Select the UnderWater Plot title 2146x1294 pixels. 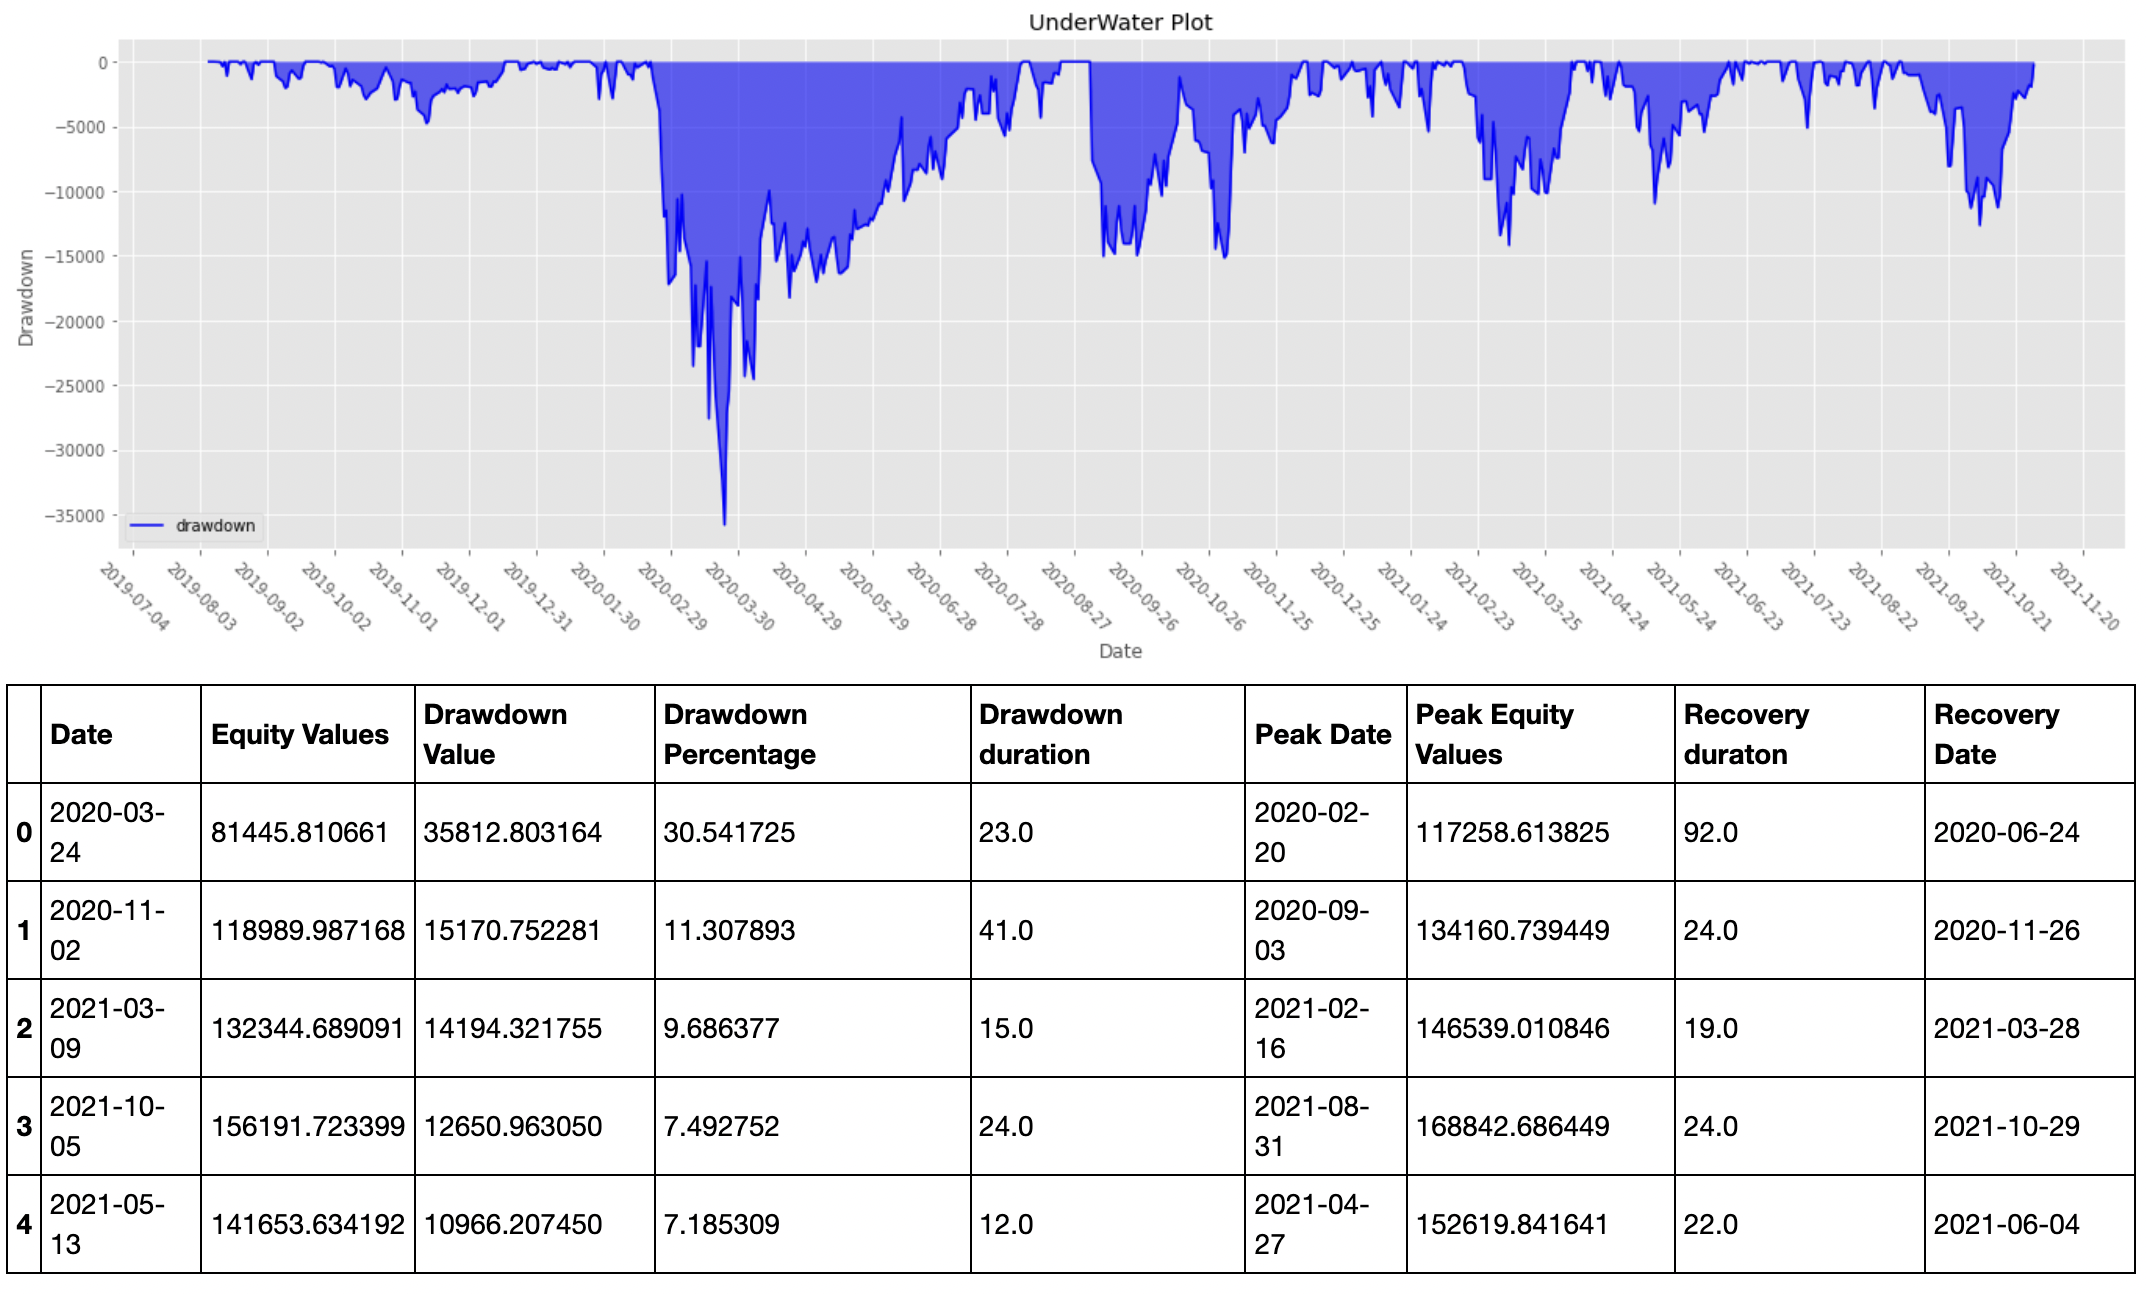pos(1119,22)
